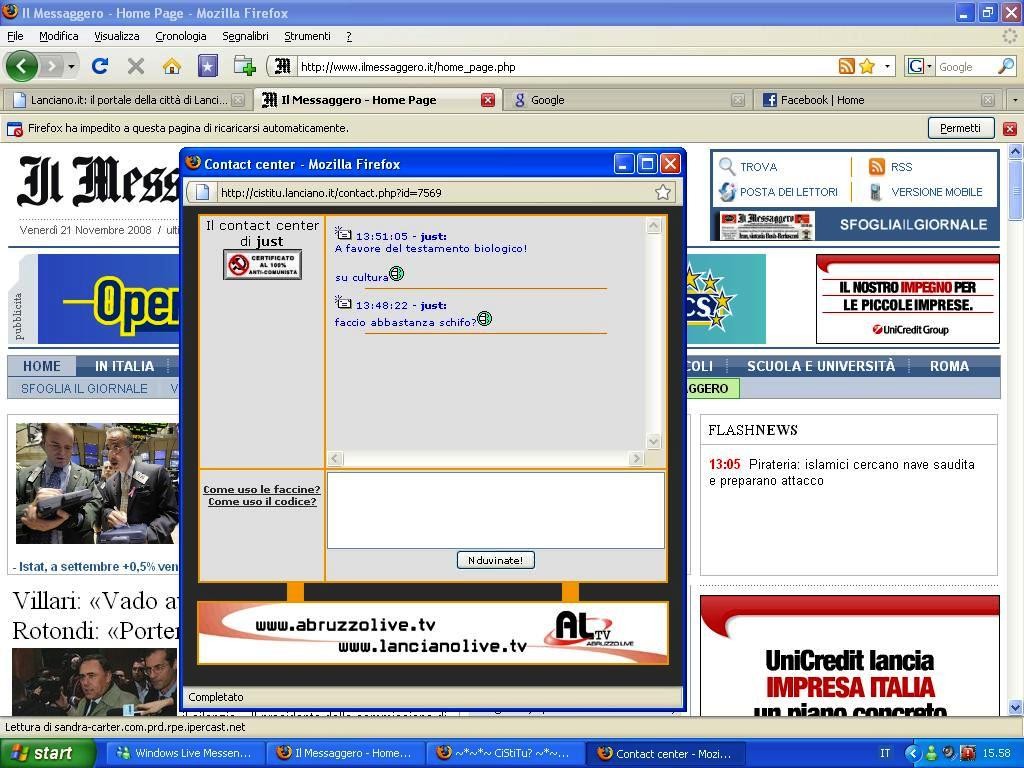
Task: Open the Cronologia menu
Action: coord(181,37)
